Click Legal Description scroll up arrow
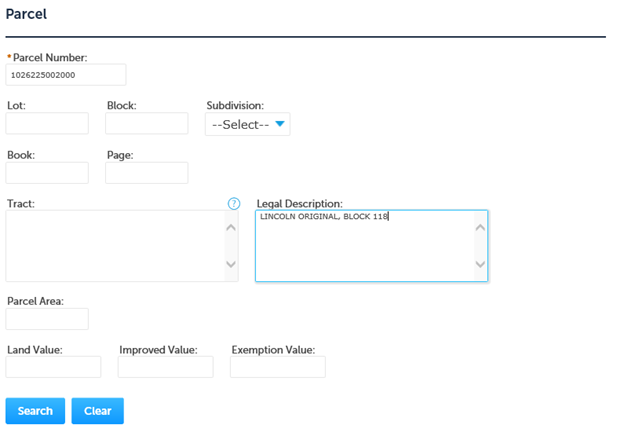 tap(480, 228)
